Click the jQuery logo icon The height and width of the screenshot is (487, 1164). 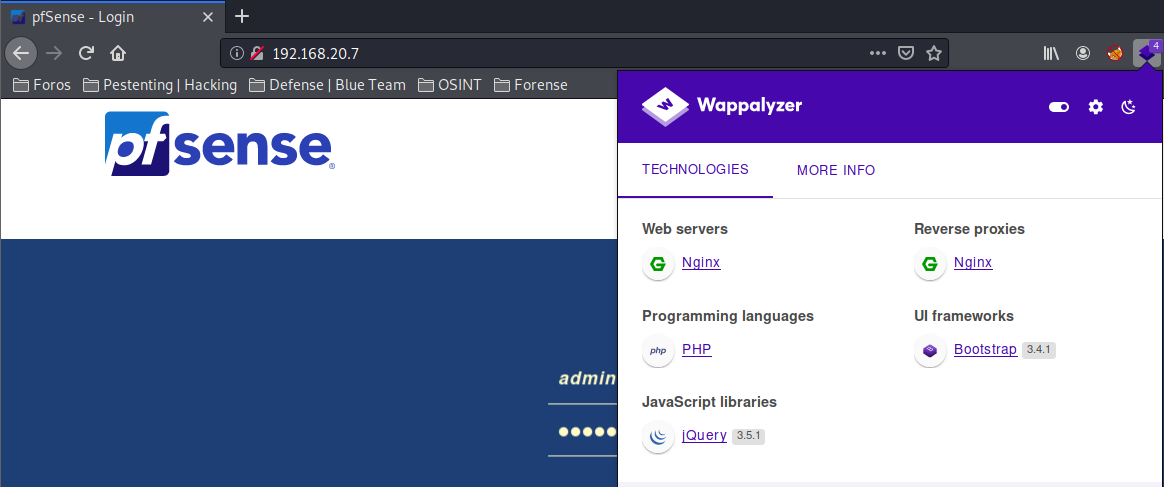click(658, 437)
